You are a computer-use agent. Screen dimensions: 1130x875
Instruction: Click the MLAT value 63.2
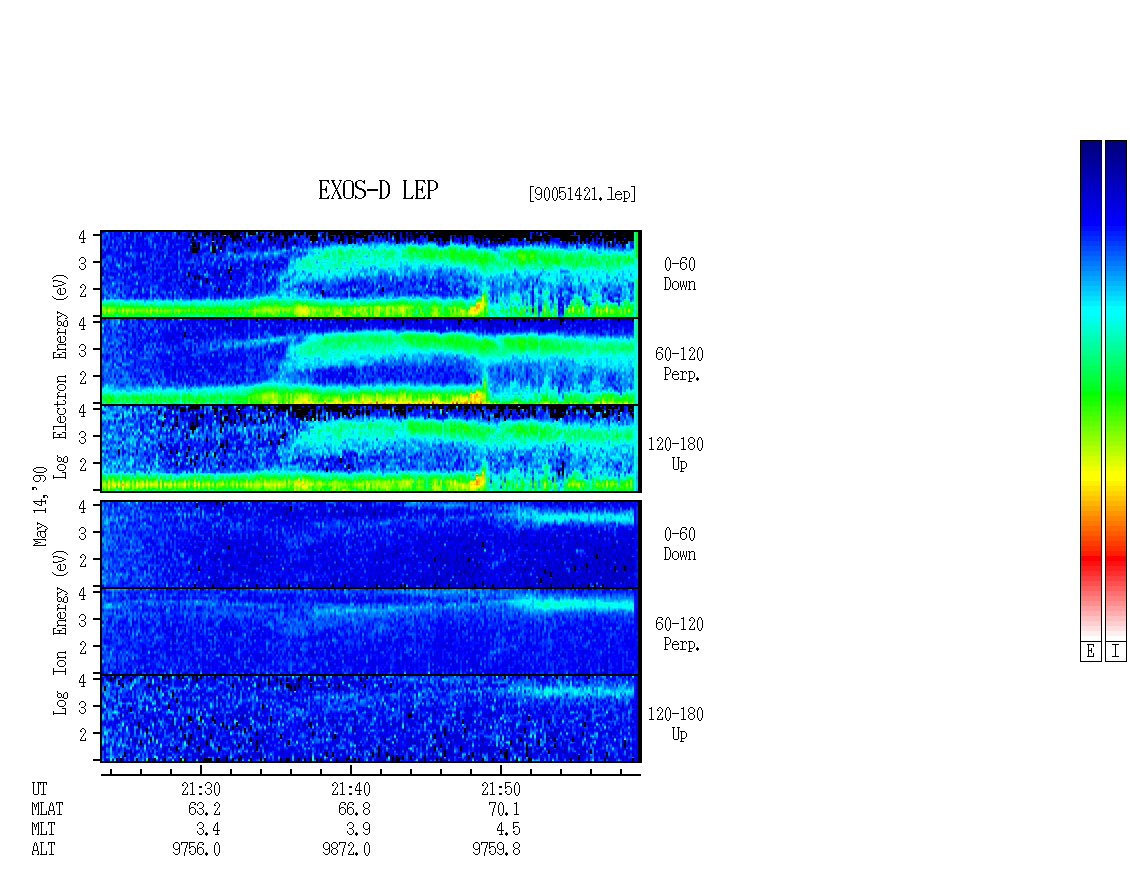point(204,809)
